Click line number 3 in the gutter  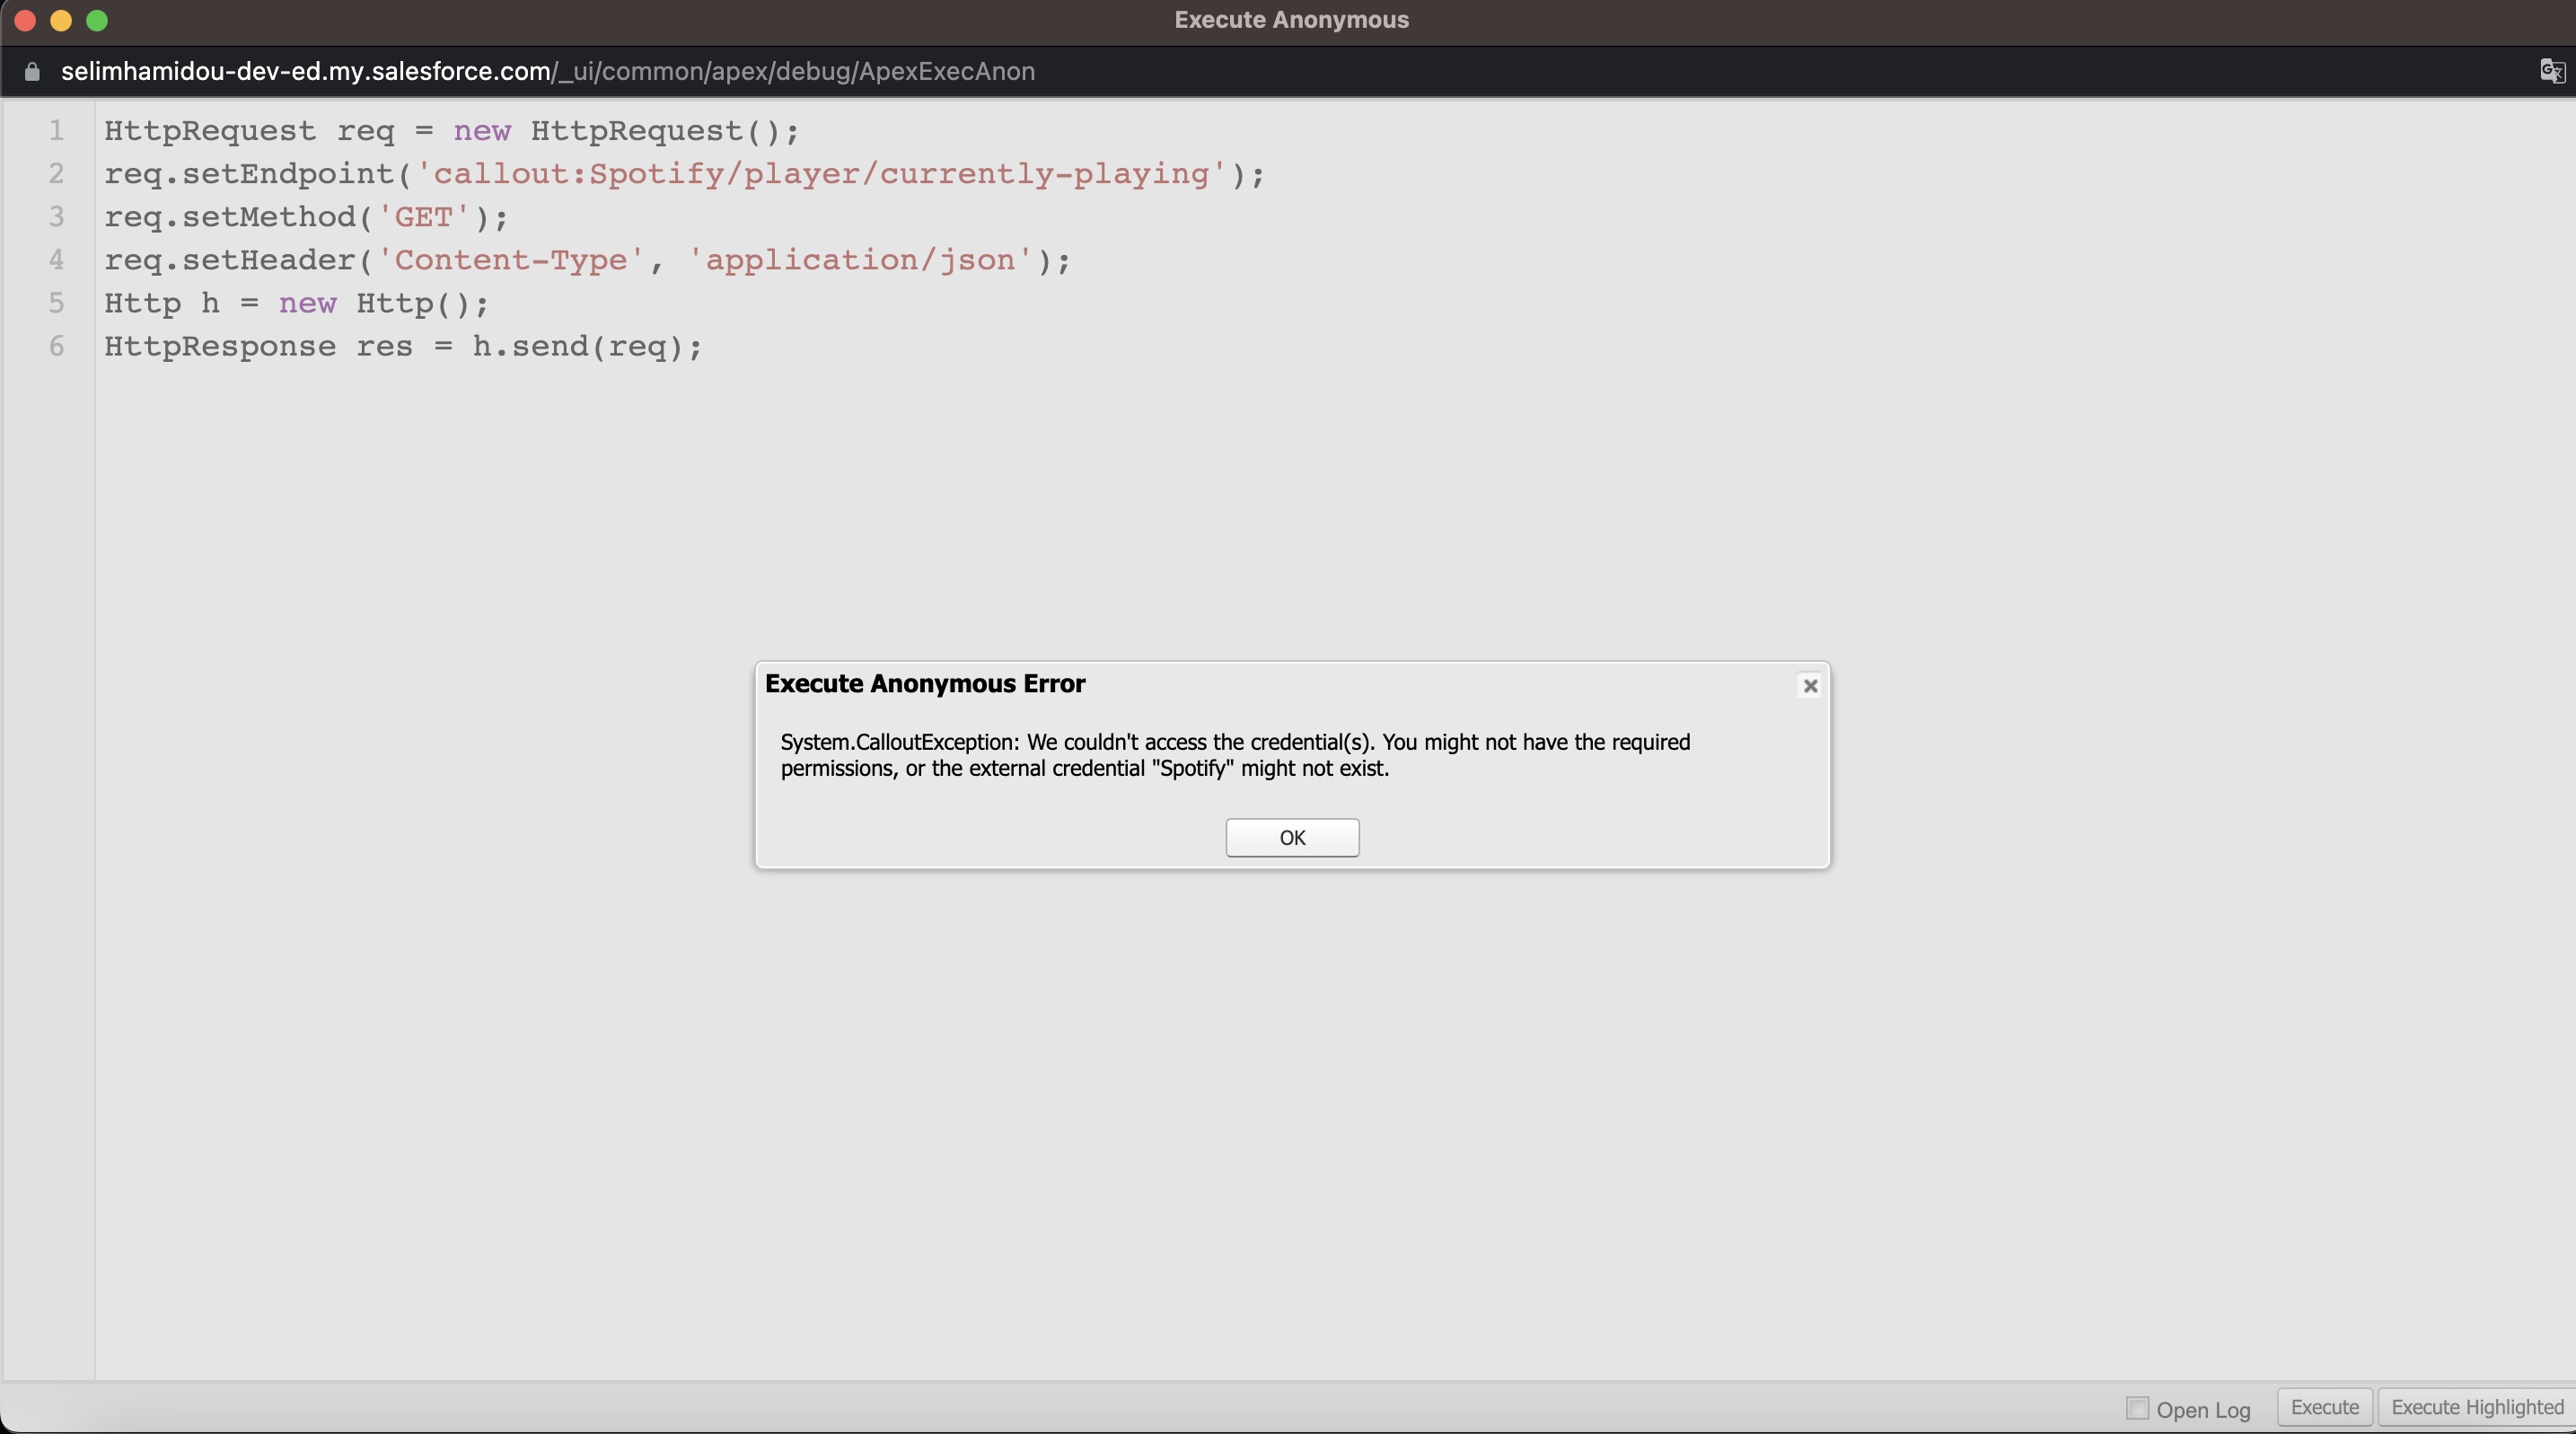tap(57, 217)
